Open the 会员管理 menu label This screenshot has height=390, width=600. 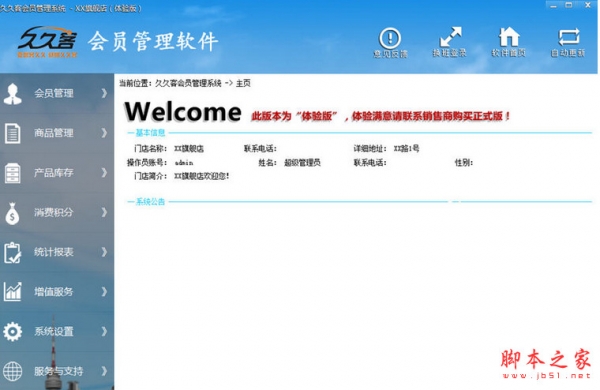54,93
